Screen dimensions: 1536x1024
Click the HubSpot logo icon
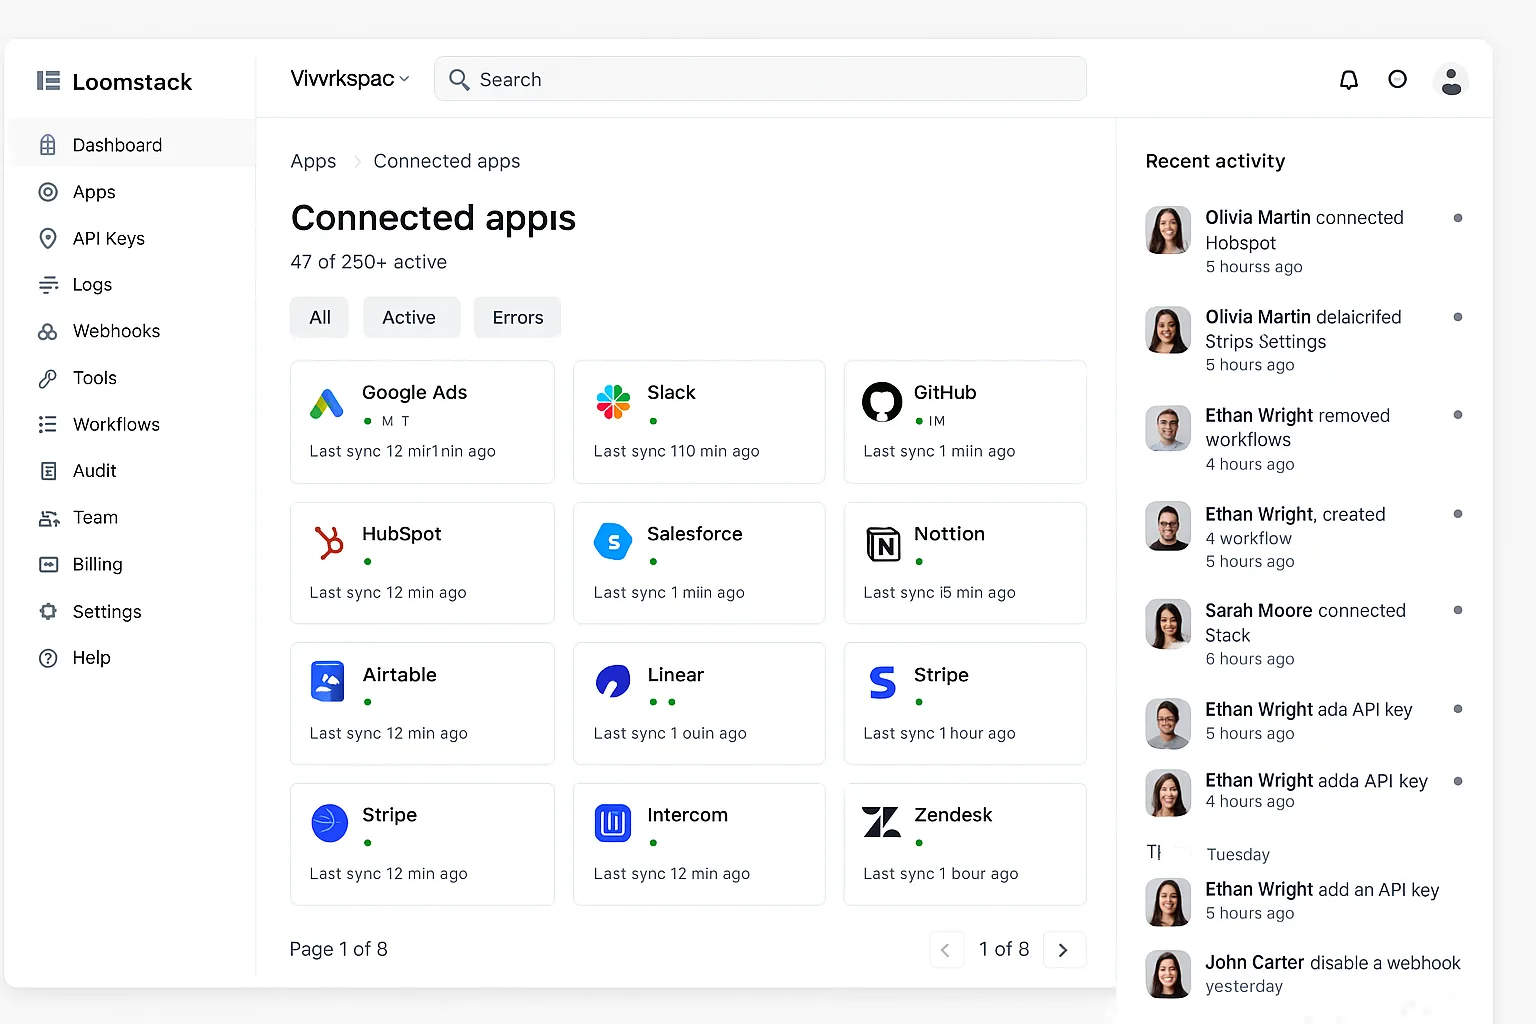coord(329,543)
